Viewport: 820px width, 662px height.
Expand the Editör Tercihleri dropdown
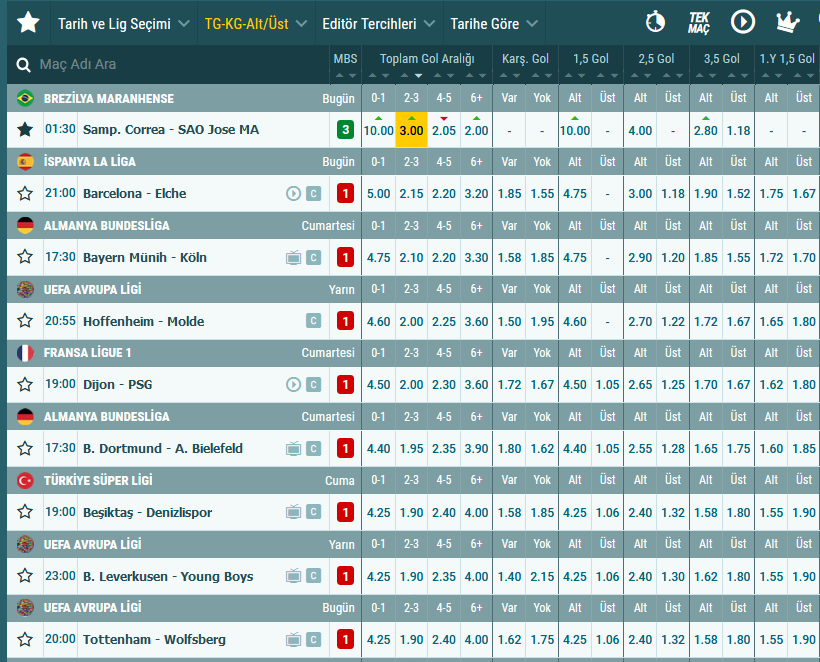(x=379, y=24)
